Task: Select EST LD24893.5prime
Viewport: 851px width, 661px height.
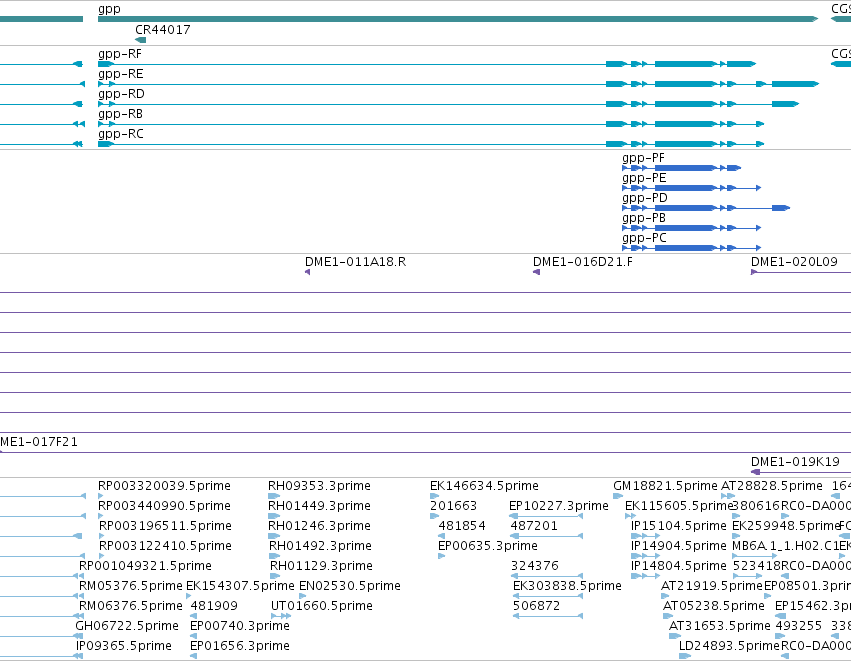Action: (729, 646)
